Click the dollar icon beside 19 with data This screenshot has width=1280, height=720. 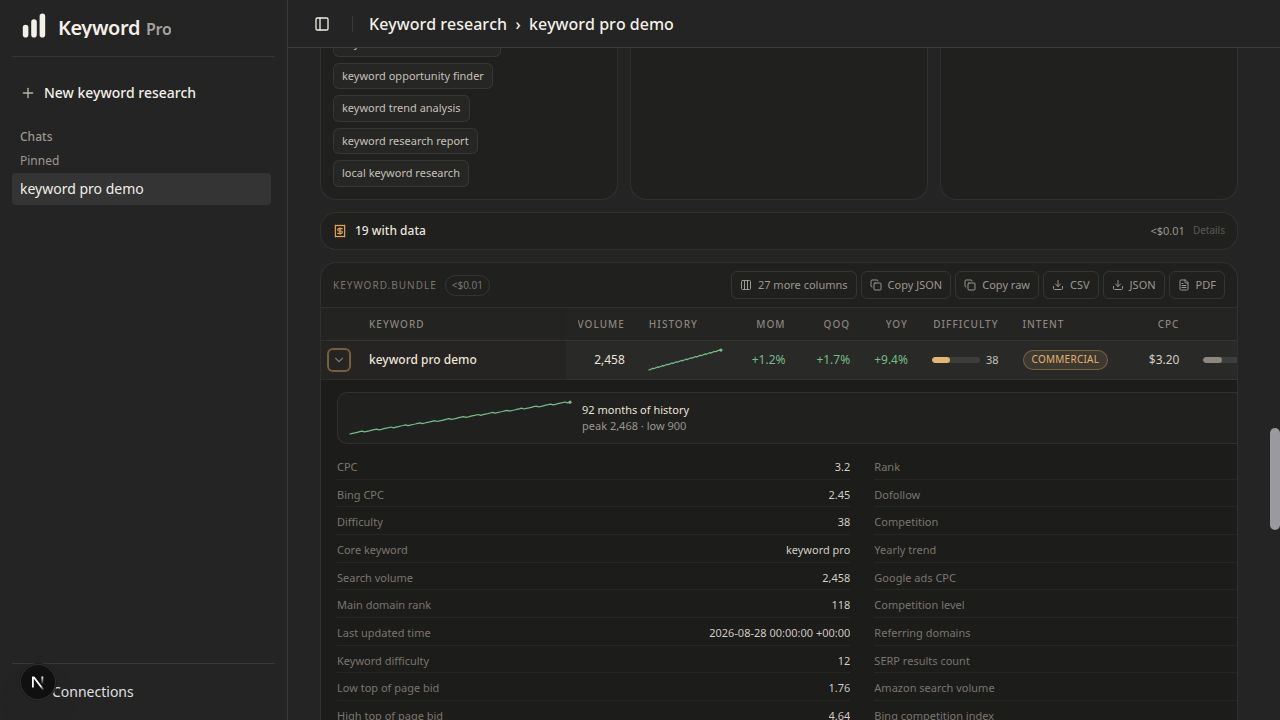coord(340,231)
